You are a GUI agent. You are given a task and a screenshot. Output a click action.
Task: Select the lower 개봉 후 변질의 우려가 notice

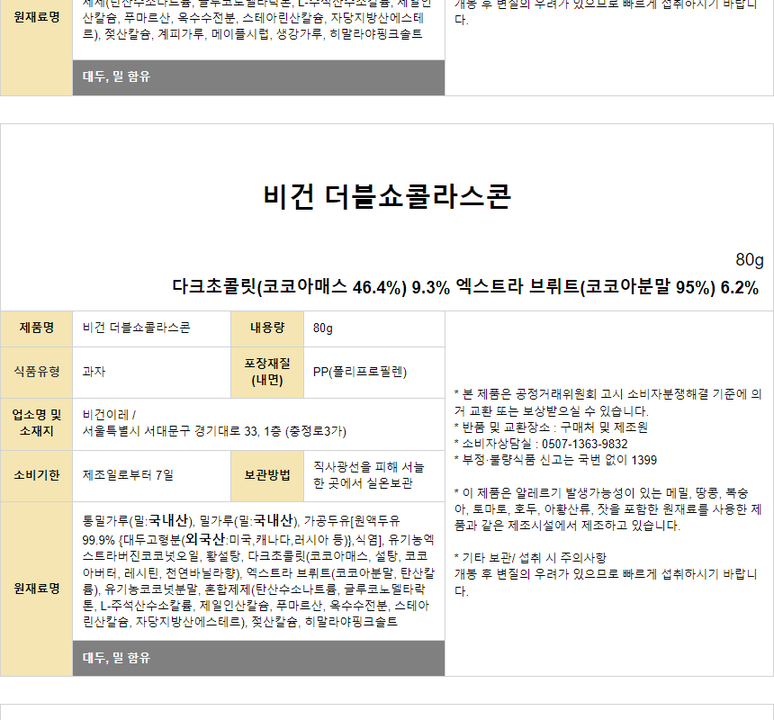606,582
